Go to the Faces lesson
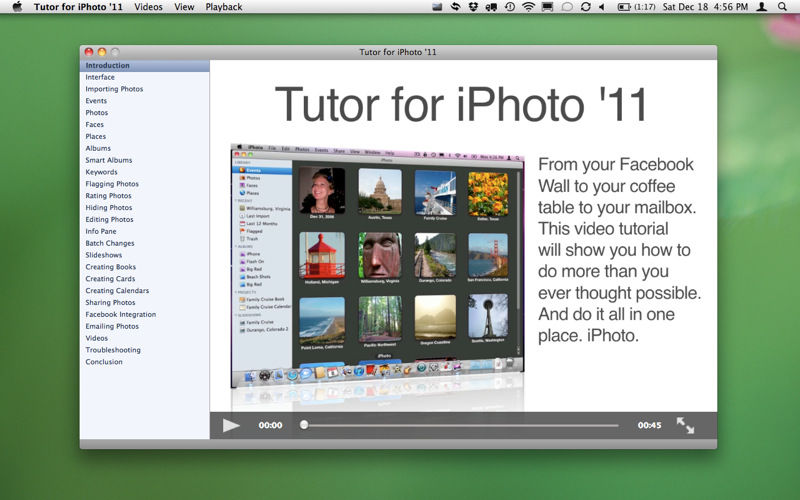Screen dimensions: 800x500 pyautogui.click(x=144, y=124)
